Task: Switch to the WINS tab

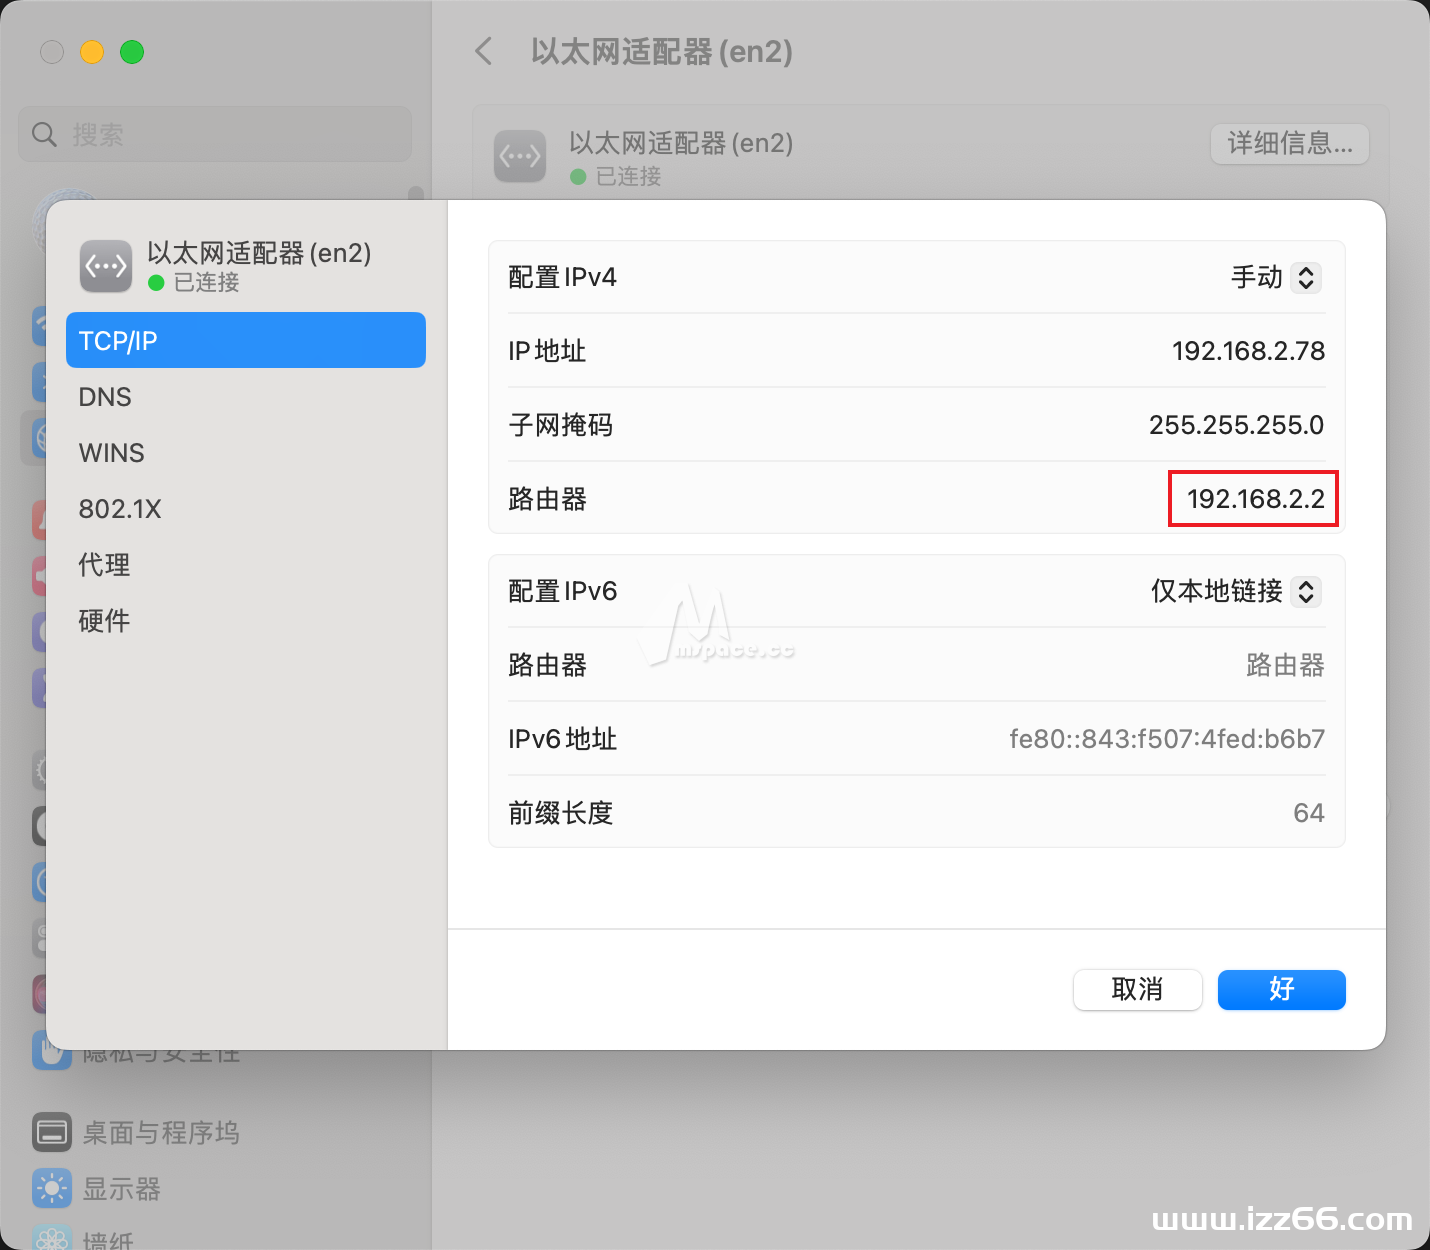Action: tap(110, 452)
